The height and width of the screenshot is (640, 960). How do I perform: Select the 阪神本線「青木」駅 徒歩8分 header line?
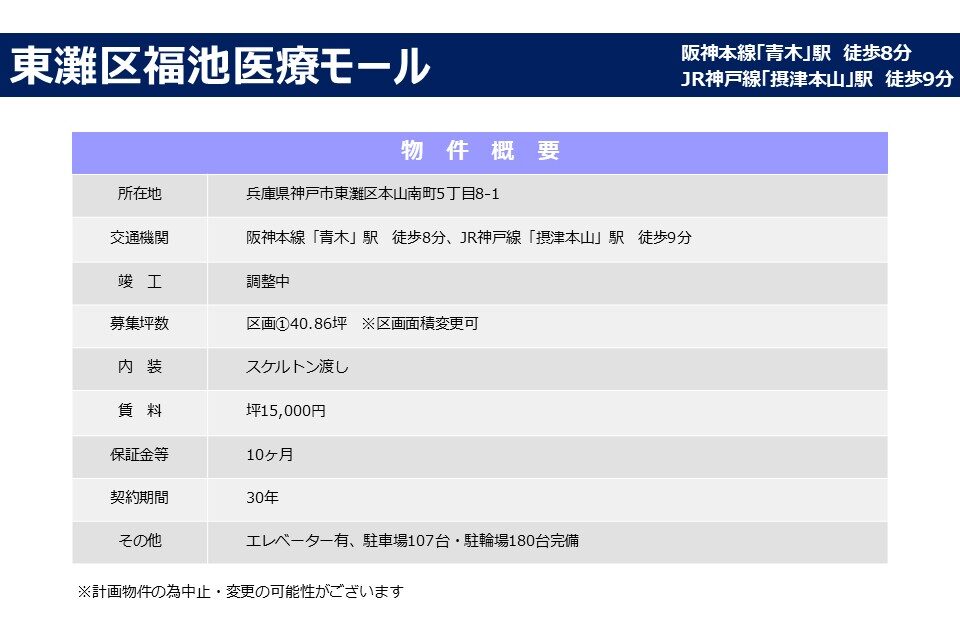point(796,53)
